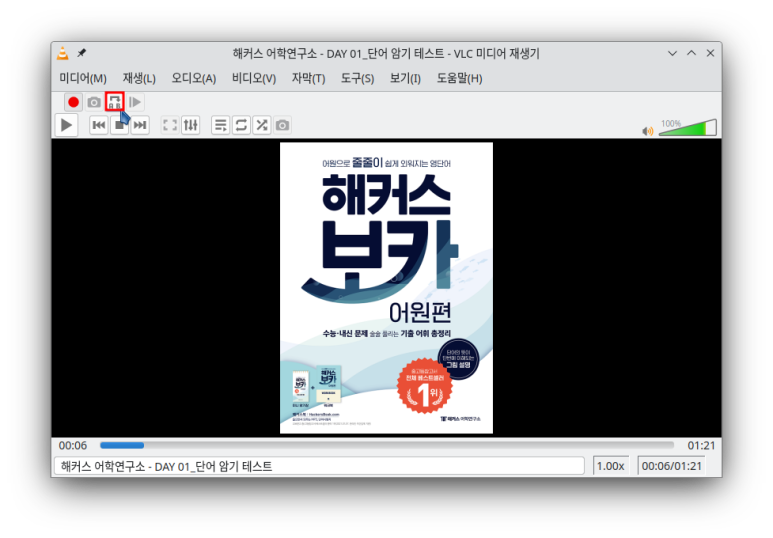Click the media title status bar text
The height and width of the screenshot is (538, 773).
(x=319, y=466)
